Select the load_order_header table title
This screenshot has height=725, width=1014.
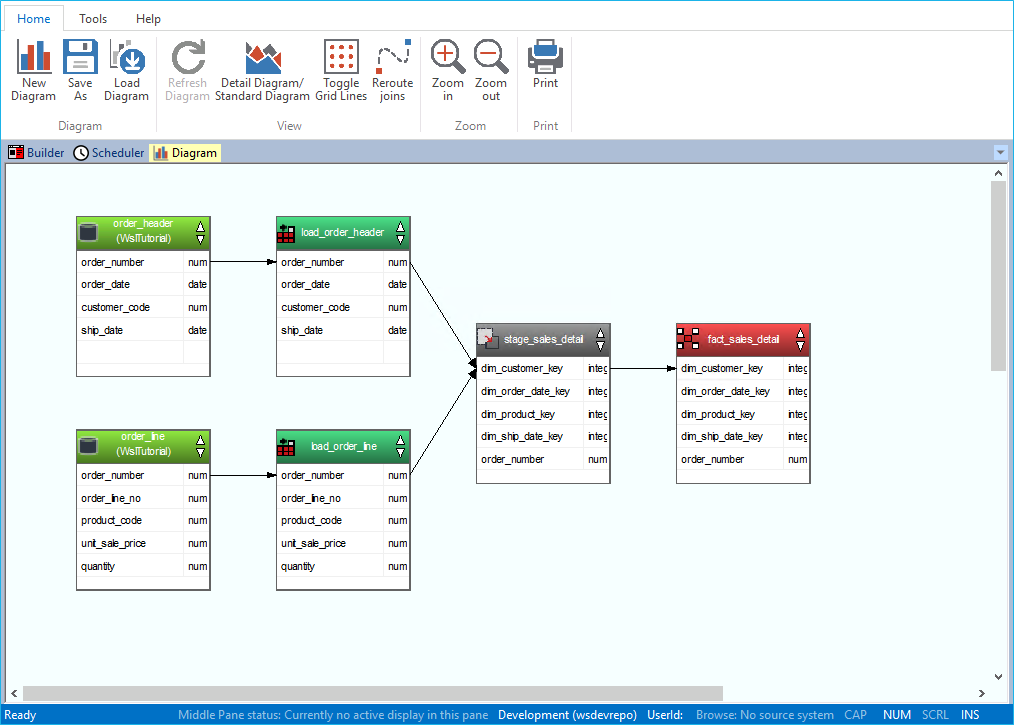pos(342,232)
